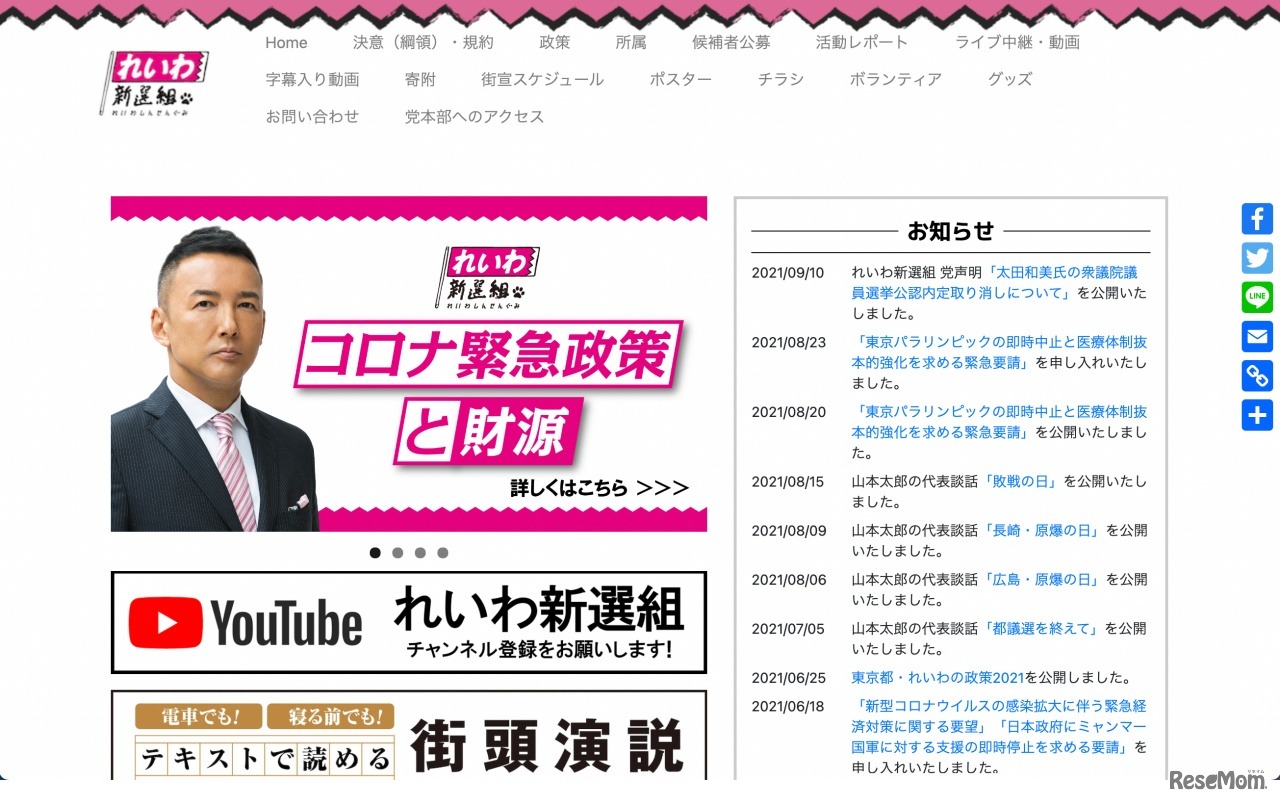The image size is (1280, 803).
Task: Click 詳しくはこちら on the corona policy banner
Action: point(599,488)
